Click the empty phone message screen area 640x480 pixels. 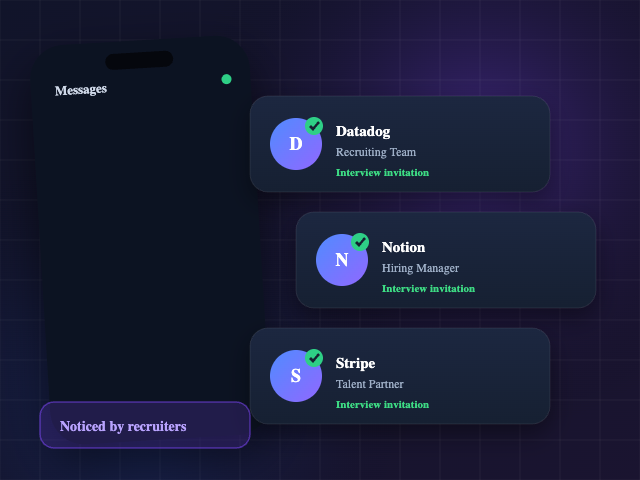[143, 245]
